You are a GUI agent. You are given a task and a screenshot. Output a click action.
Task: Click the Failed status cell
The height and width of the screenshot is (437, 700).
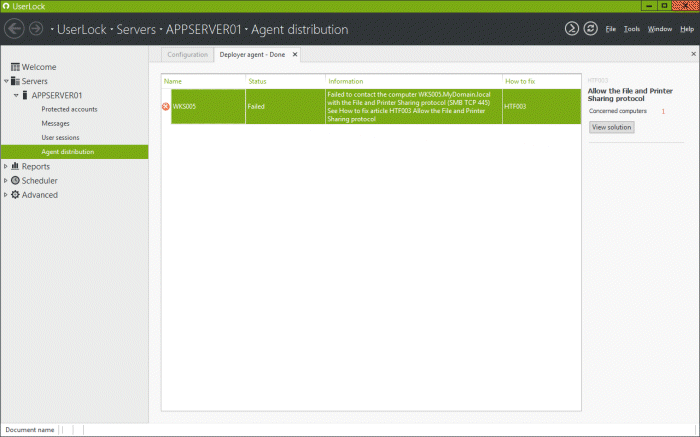point(286,106)
